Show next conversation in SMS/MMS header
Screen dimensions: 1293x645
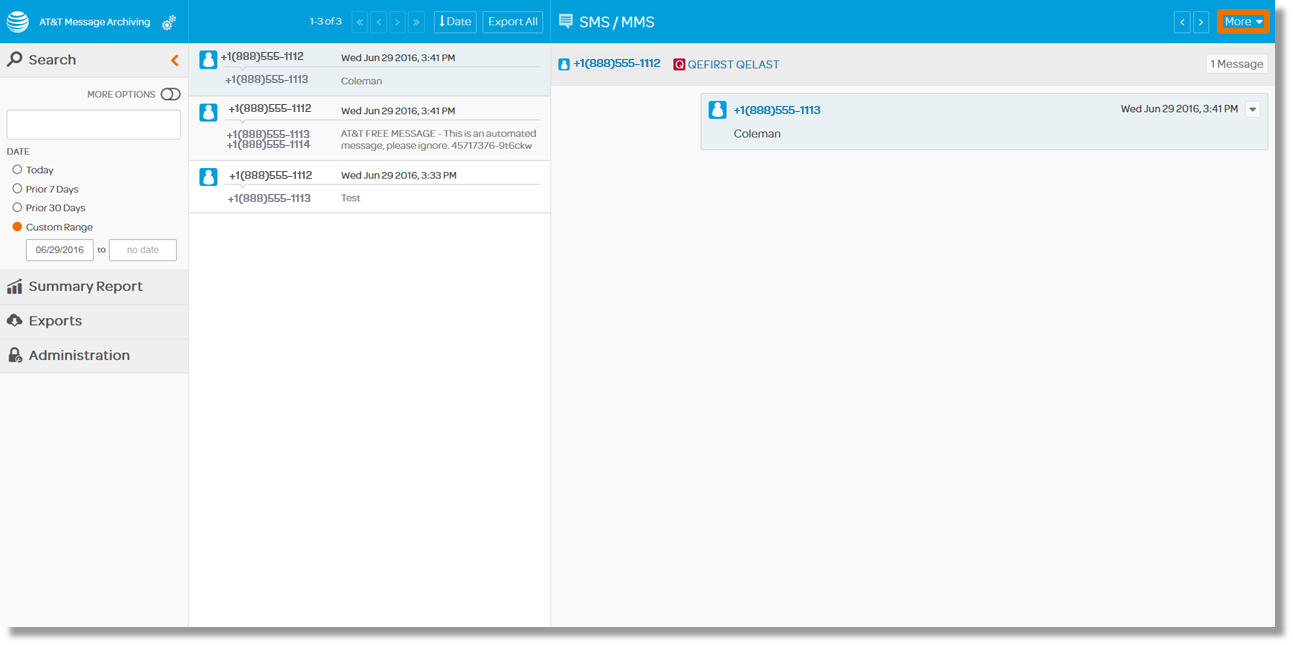1201,22
